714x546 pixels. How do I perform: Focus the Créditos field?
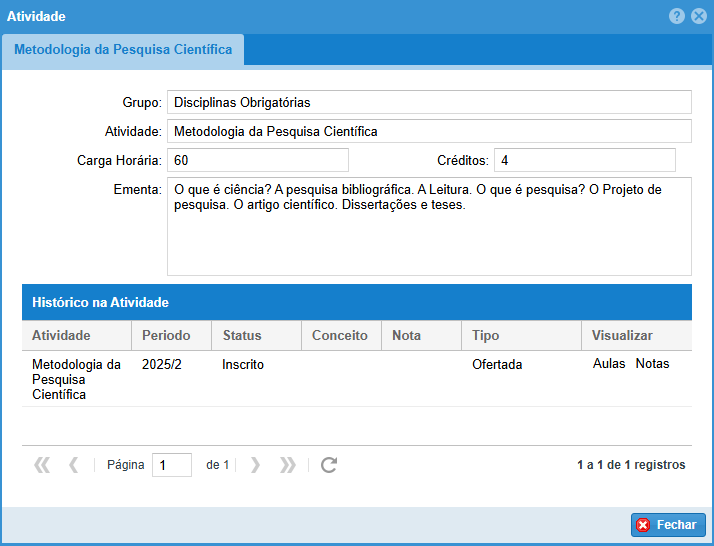pos(584,160)
